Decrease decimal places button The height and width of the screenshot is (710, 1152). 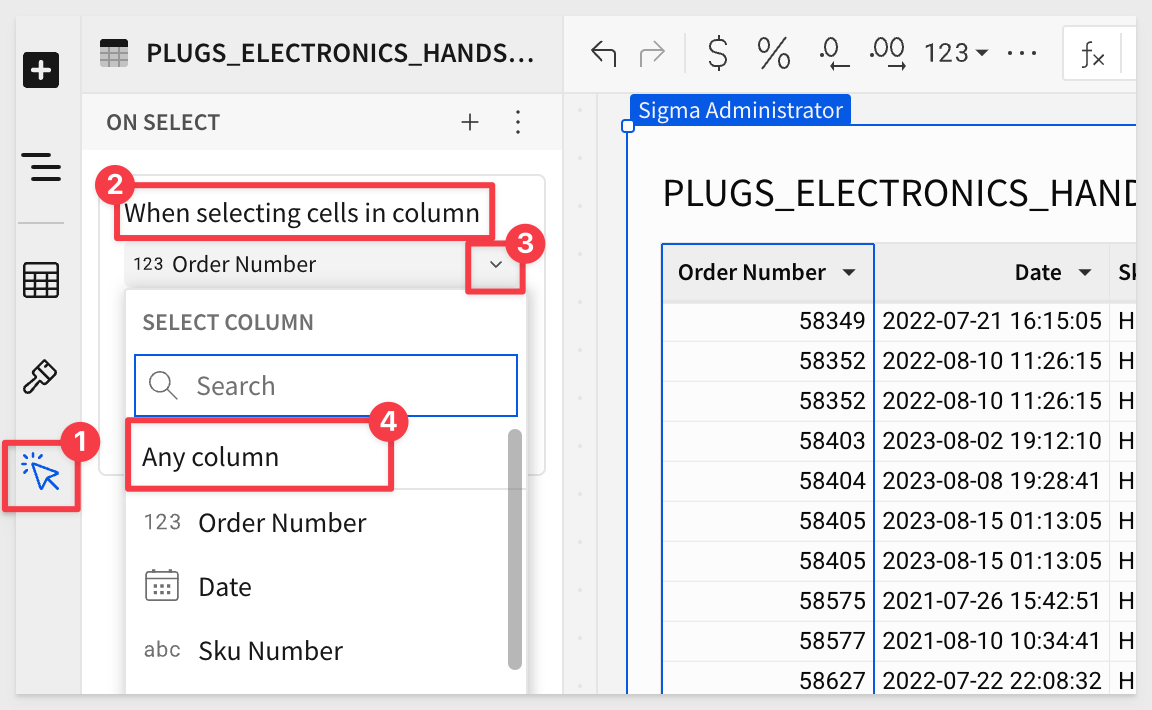click(x=833, y=53)
